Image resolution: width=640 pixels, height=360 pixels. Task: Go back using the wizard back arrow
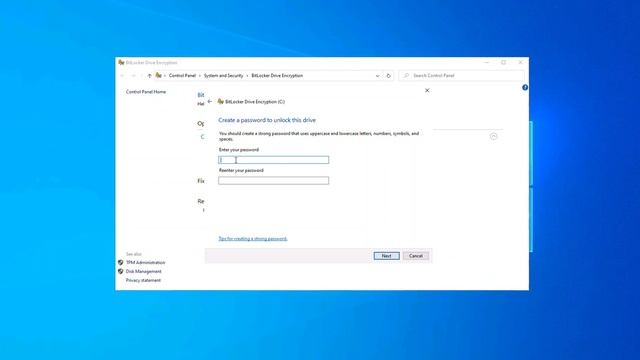click(209, 102)
